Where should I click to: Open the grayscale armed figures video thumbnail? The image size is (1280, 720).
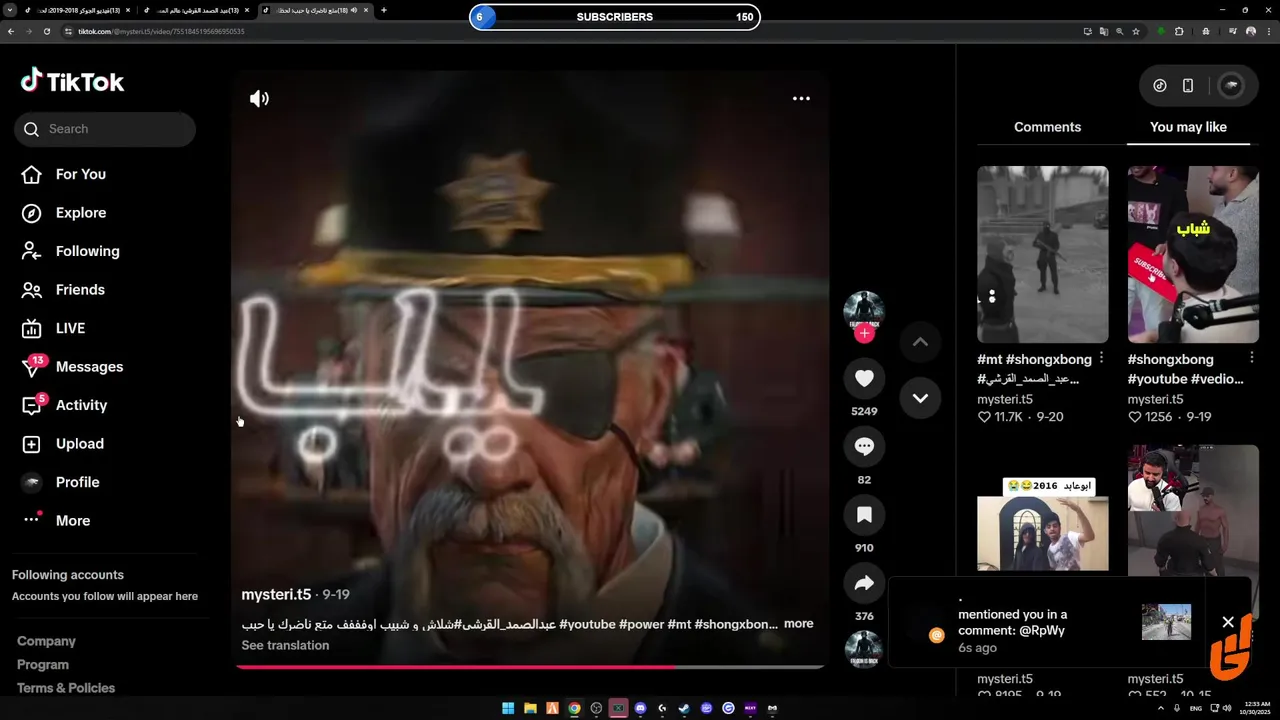pyautogui.click(x=1042, y=255)
